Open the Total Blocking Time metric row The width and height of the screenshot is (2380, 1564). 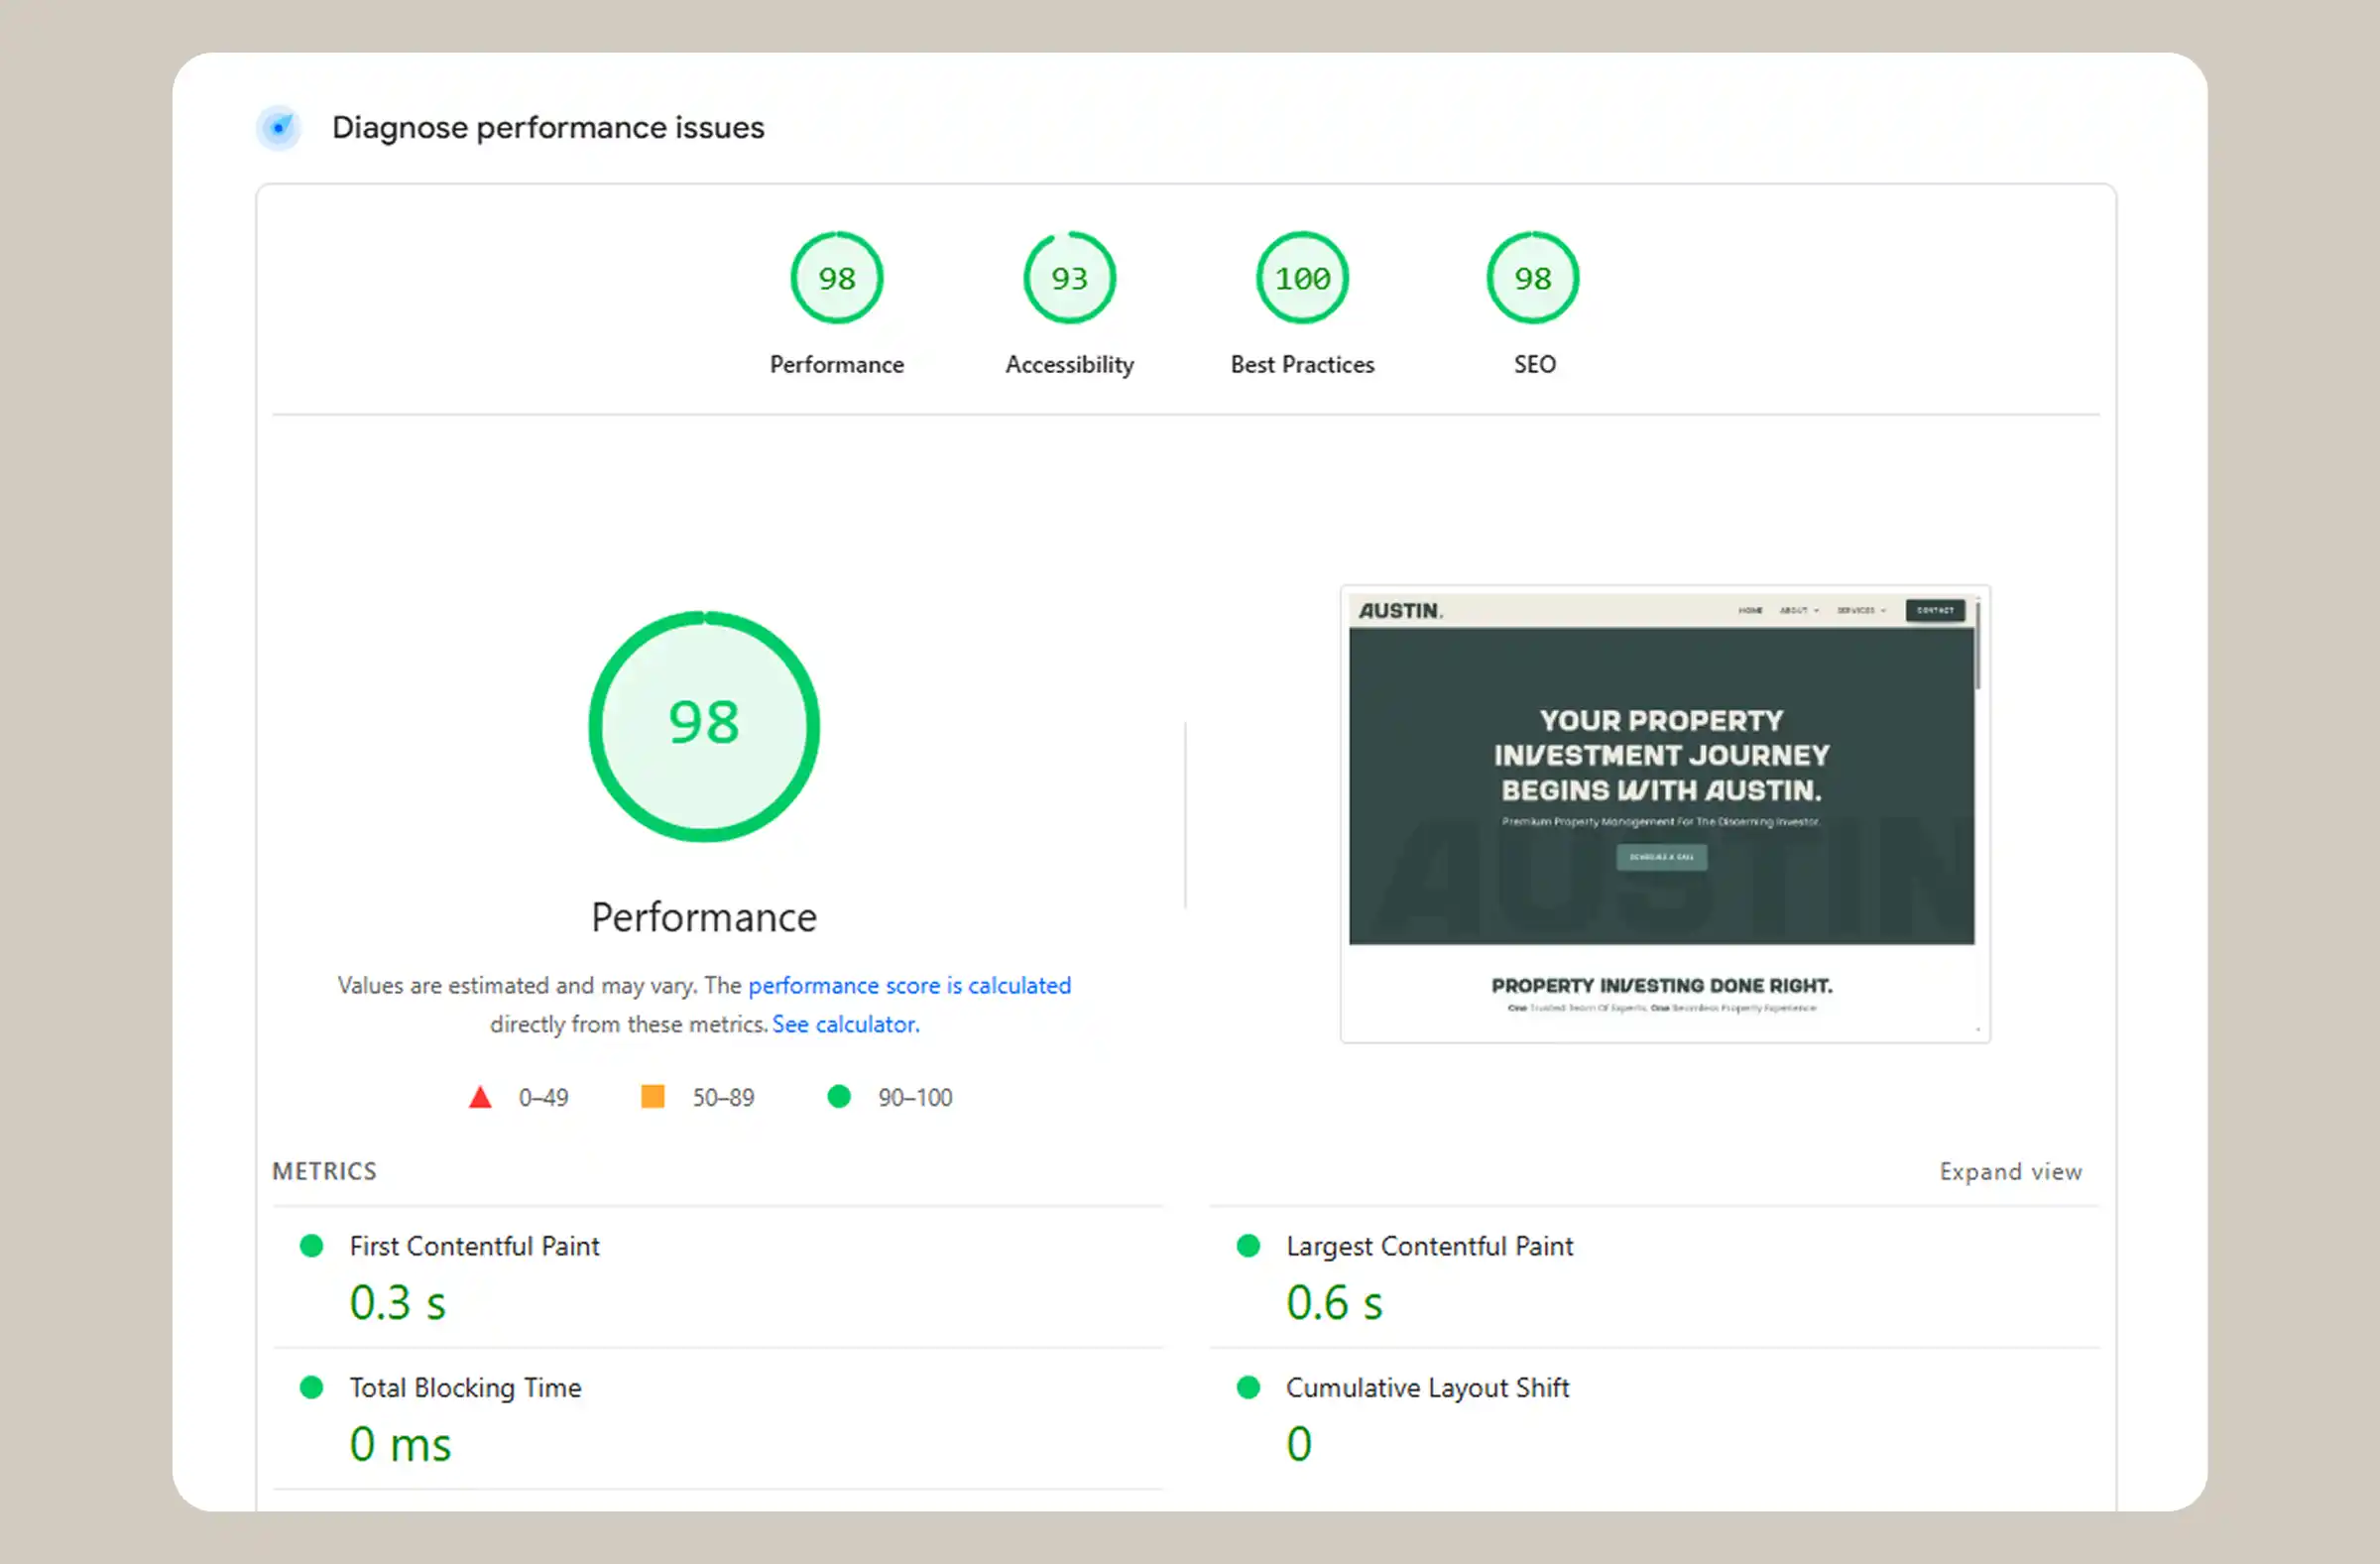coord(465,1388)
